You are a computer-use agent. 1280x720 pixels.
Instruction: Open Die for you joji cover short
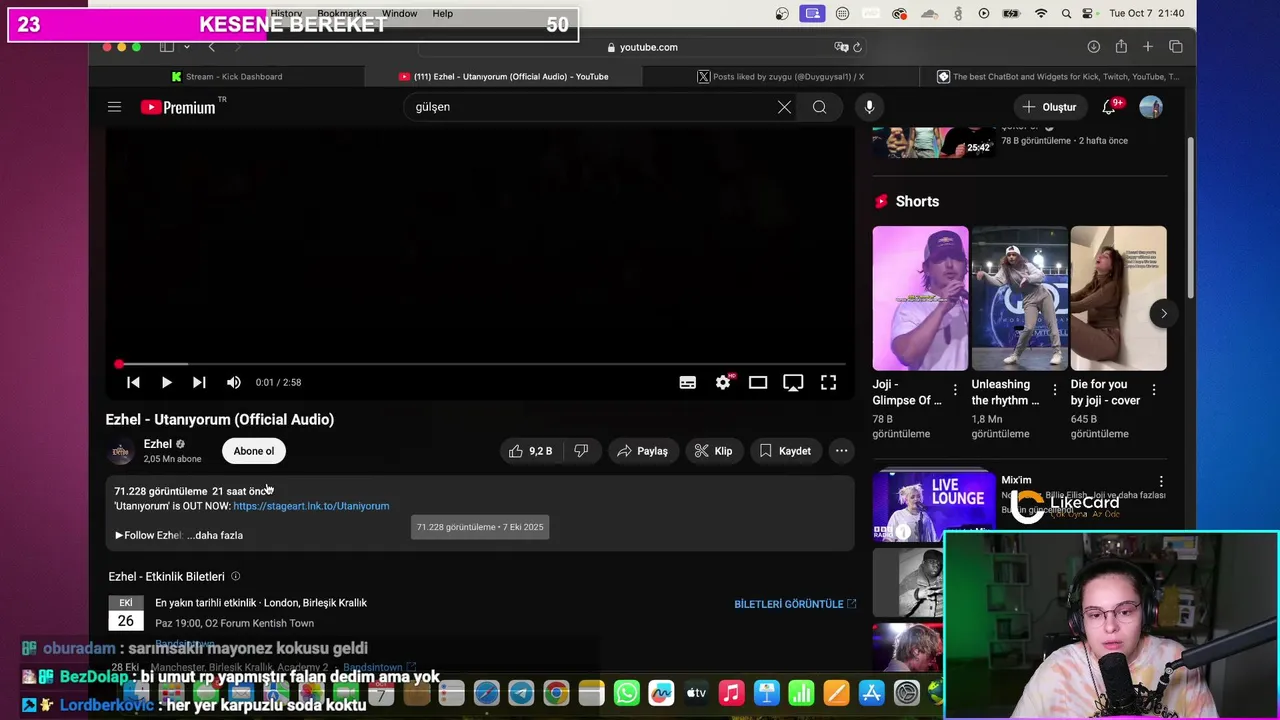click(x=1118, y=298)
